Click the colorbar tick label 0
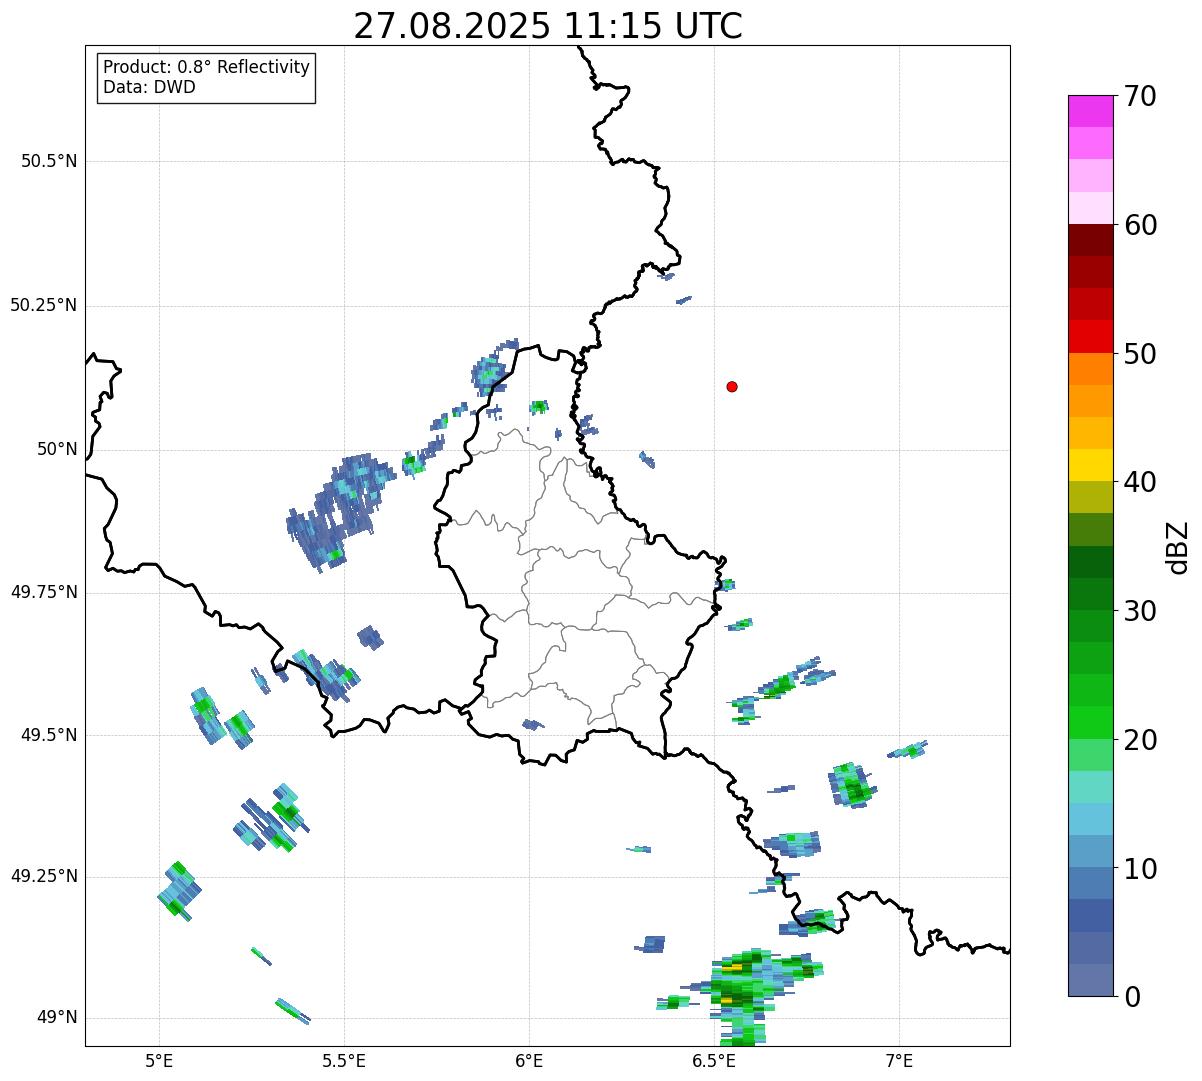Viewport: 1202px width, 1081px height. tap(1132, 997)
